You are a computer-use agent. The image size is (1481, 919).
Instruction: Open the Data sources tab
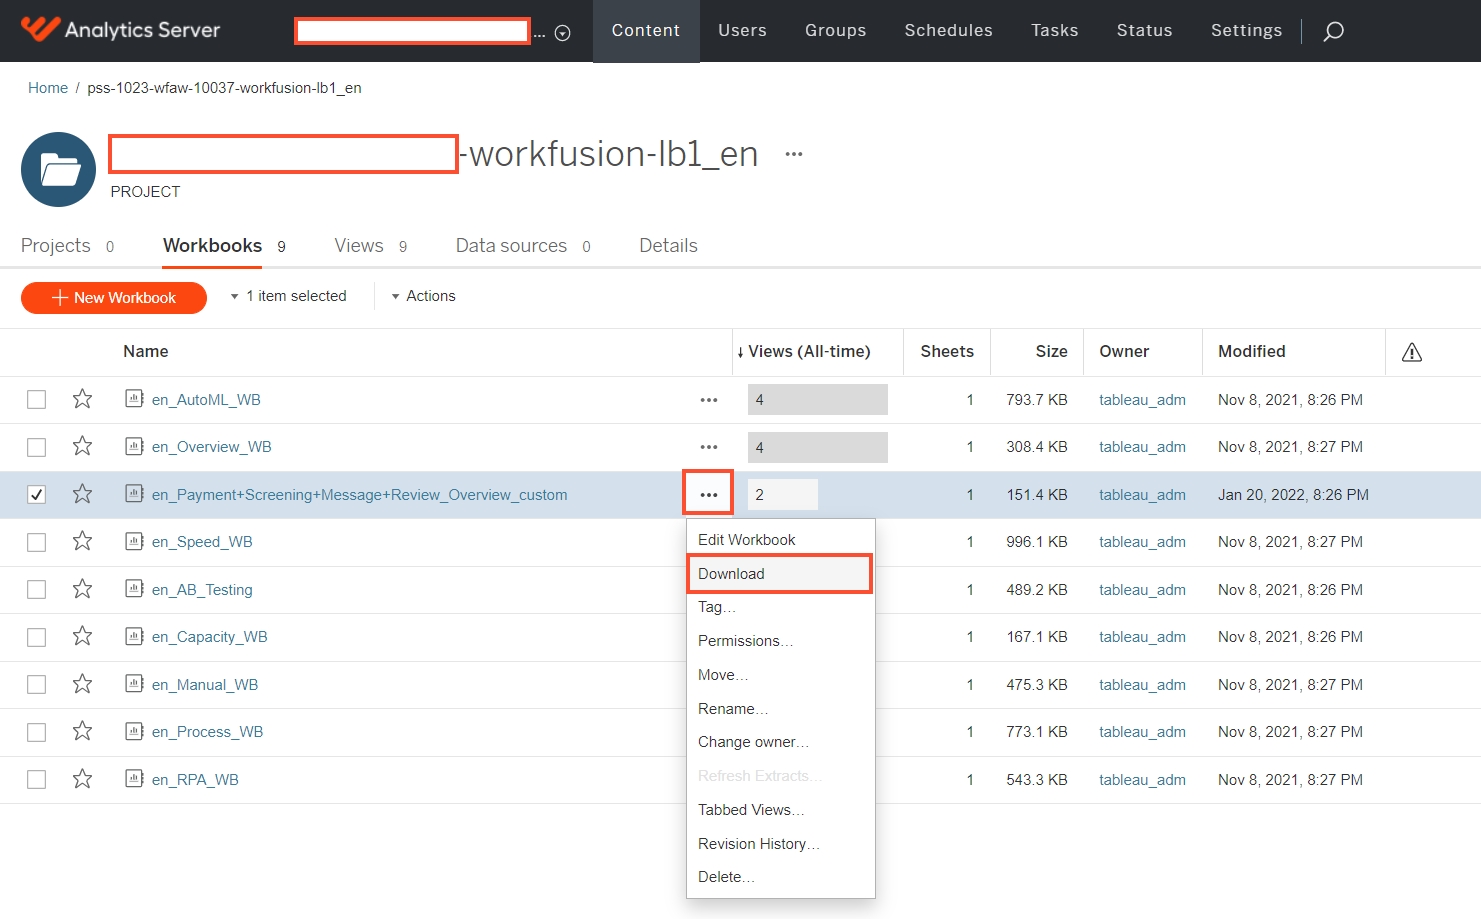(x=523, y=246)
